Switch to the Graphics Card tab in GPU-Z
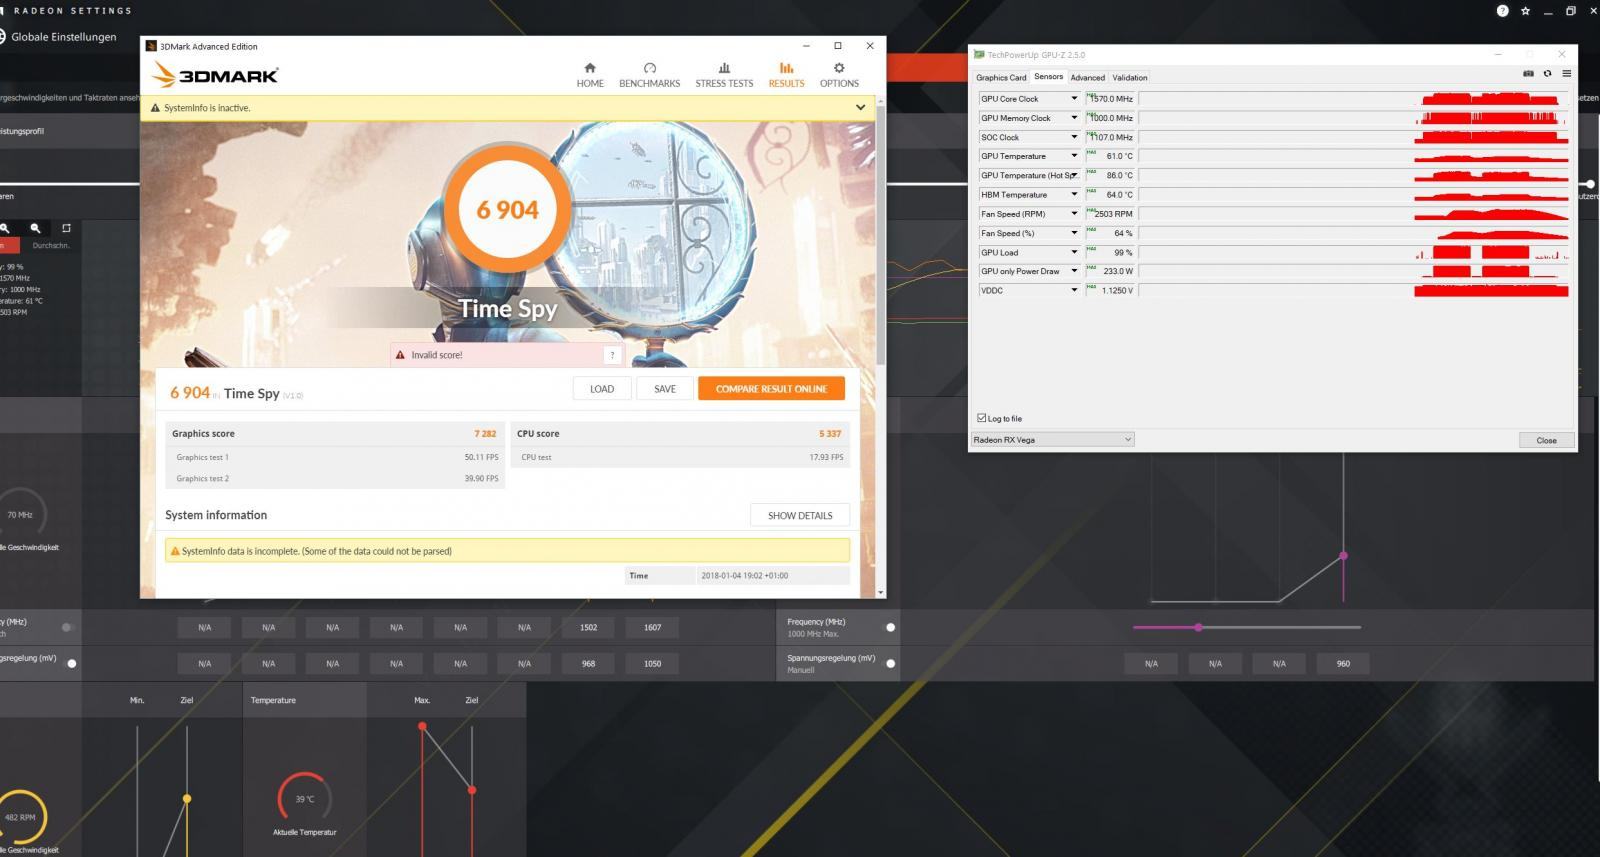Viewport: 1600px width, 857px height. [1001, 77]
